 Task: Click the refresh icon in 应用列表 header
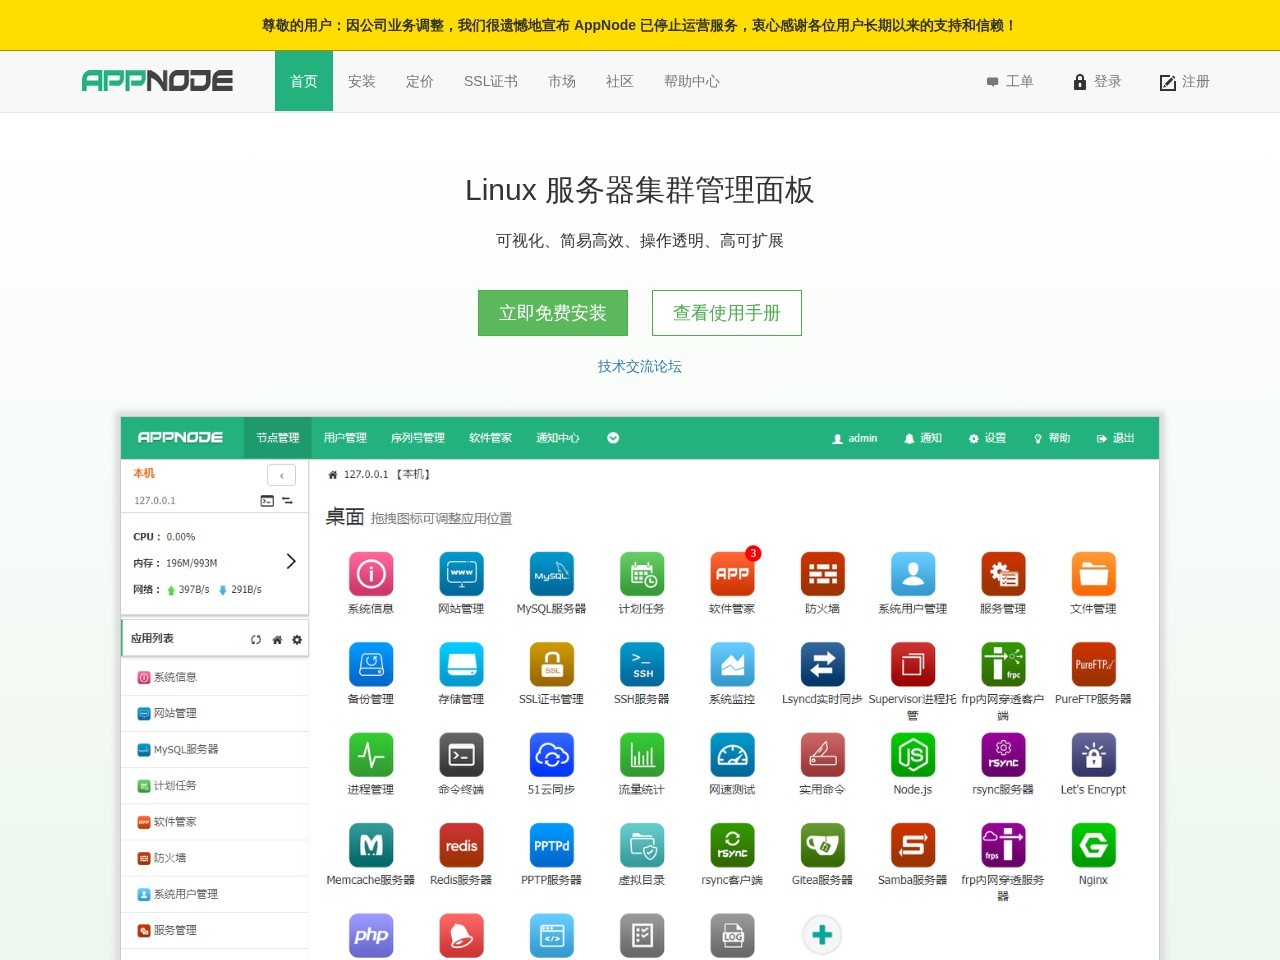coord(256,638)
